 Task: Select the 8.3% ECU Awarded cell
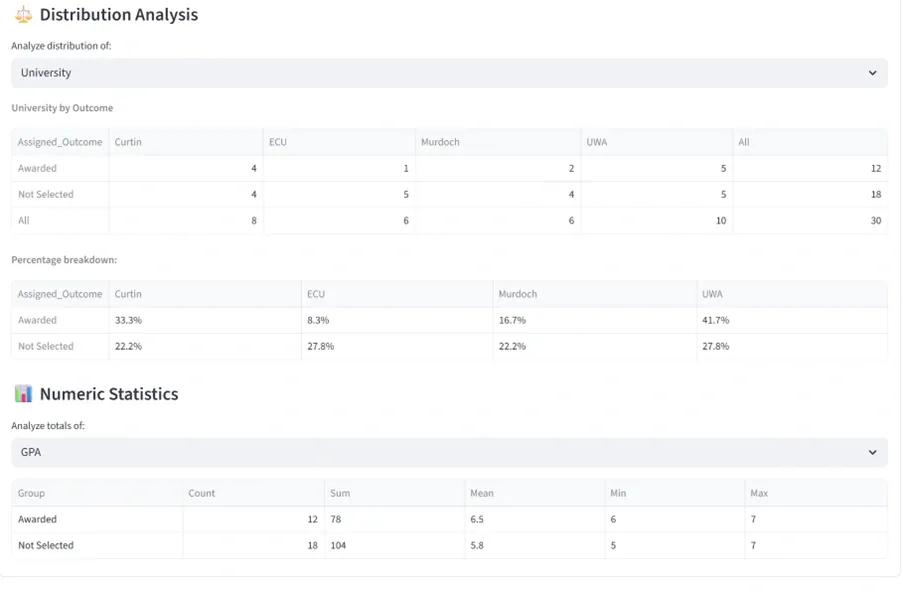(x=318, y=320)
